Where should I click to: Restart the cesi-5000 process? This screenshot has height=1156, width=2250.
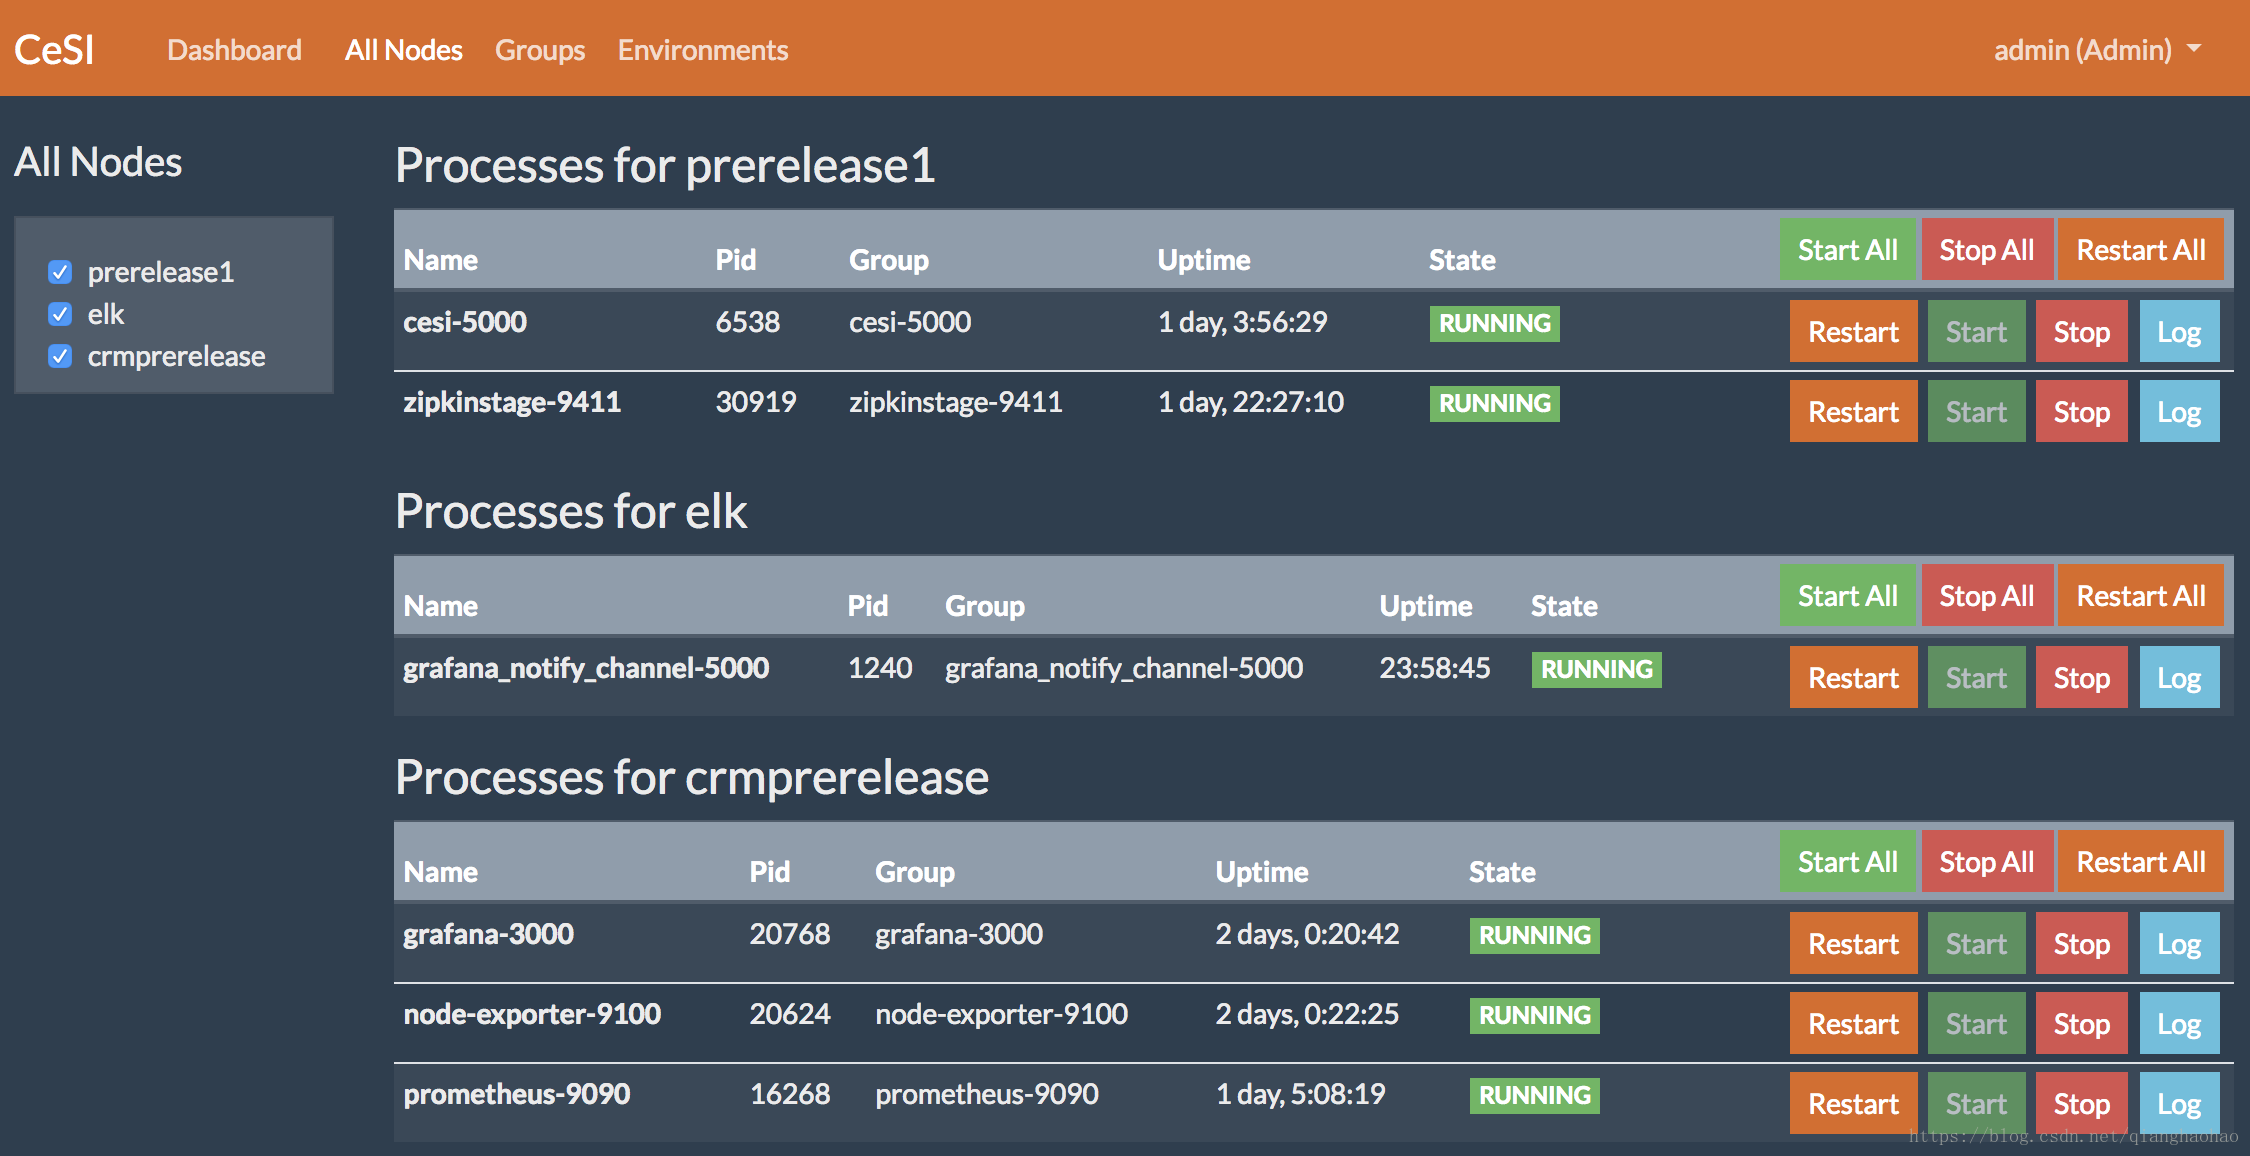pos(1853,331)
